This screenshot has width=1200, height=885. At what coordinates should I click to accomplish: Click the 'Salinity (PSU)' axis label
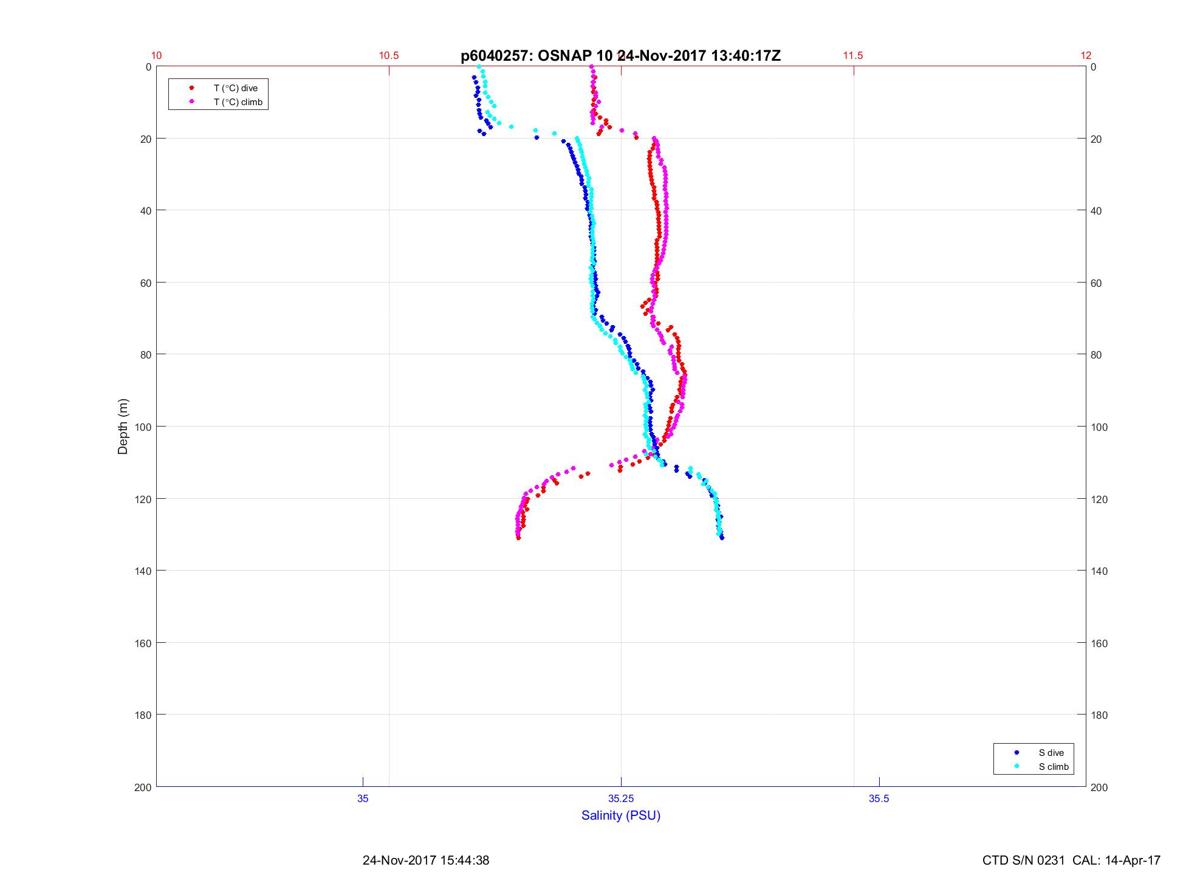(x=621, y=815)
